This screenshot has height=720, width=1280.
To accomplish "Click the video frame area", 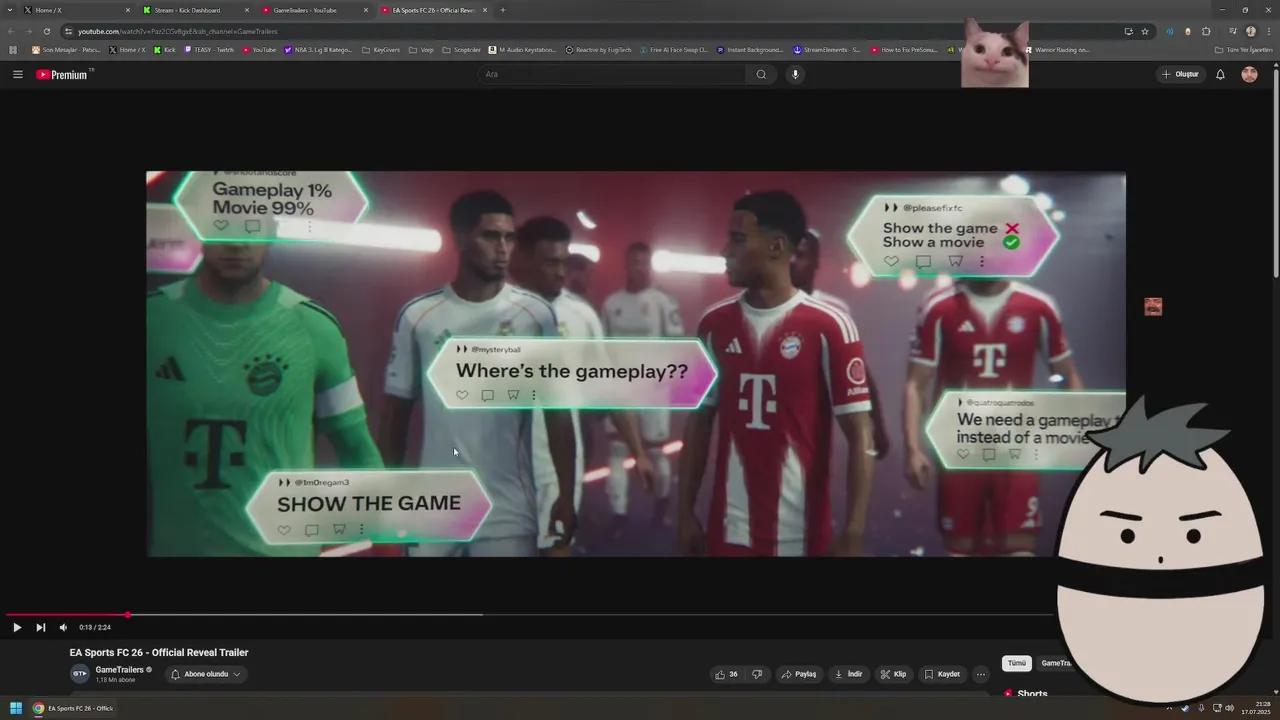I will coord(636,364).
